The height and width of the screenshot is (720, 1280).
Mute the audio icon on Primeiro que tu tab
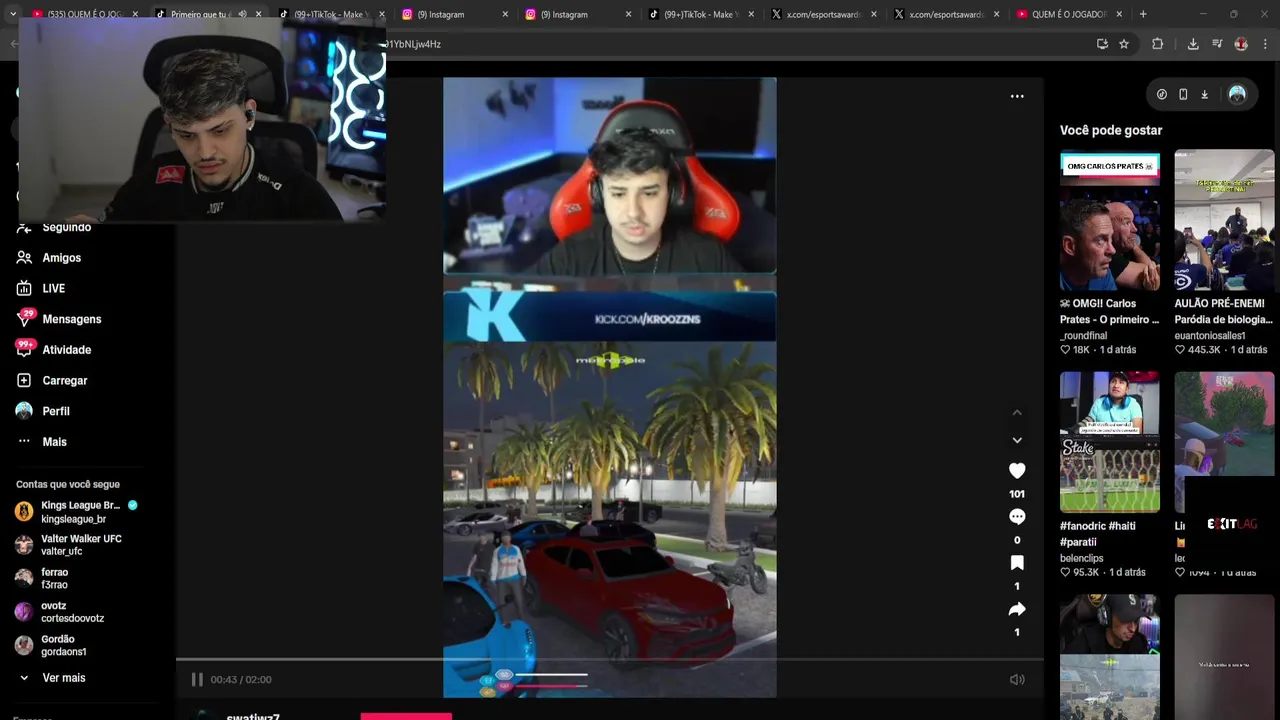pyautogui.click(x=241, y=14)
